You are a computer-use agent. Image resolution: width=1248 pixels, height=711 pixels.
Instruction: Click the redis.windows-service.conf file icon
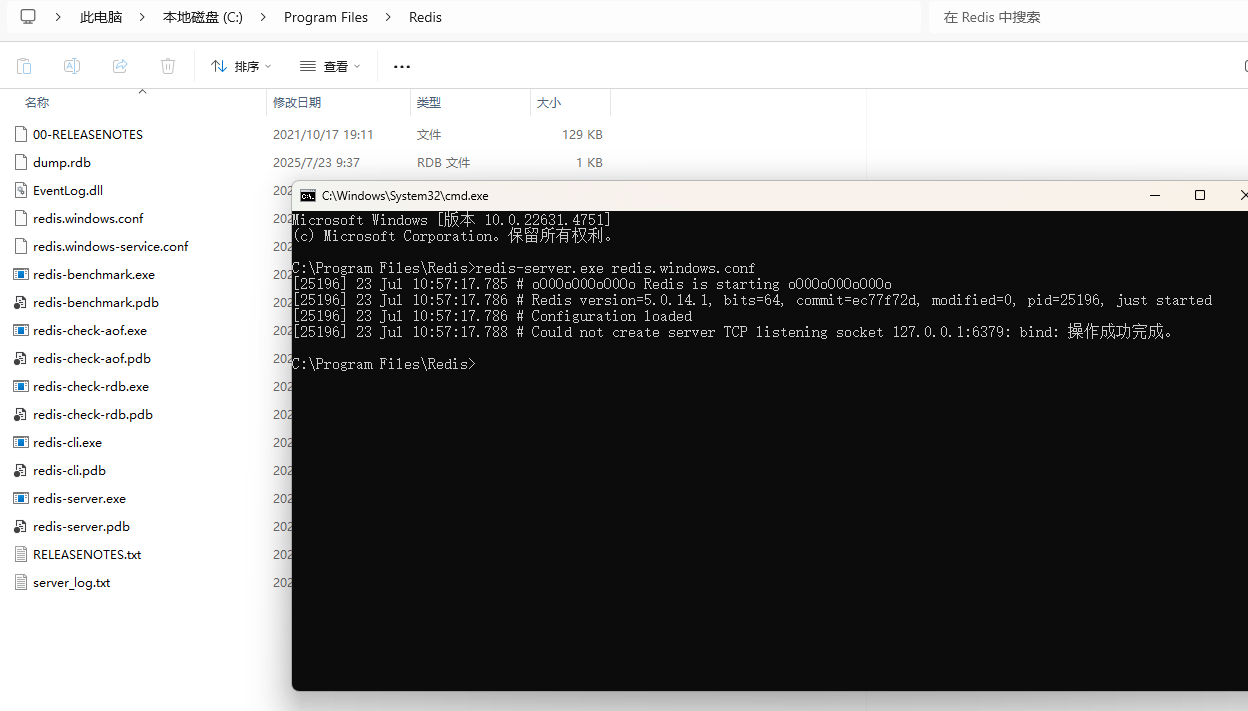21,246
